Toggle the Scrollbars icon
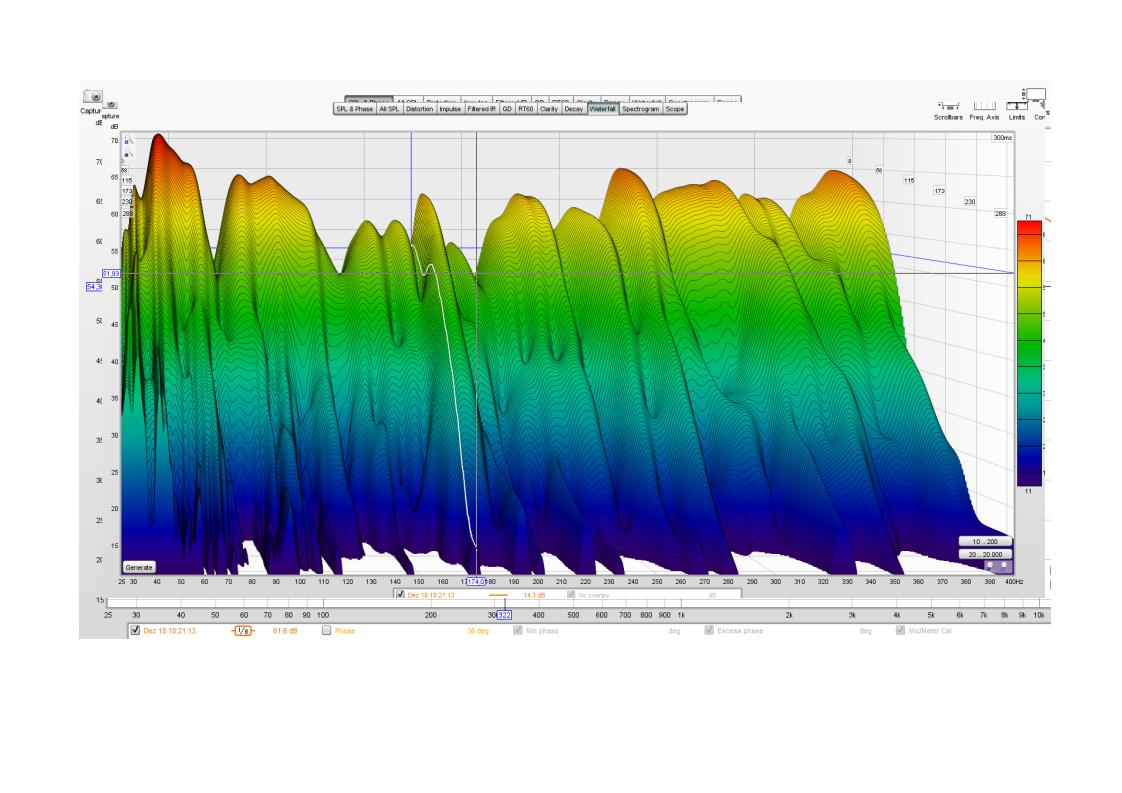The image size is (1122, 793). point(948,106)
